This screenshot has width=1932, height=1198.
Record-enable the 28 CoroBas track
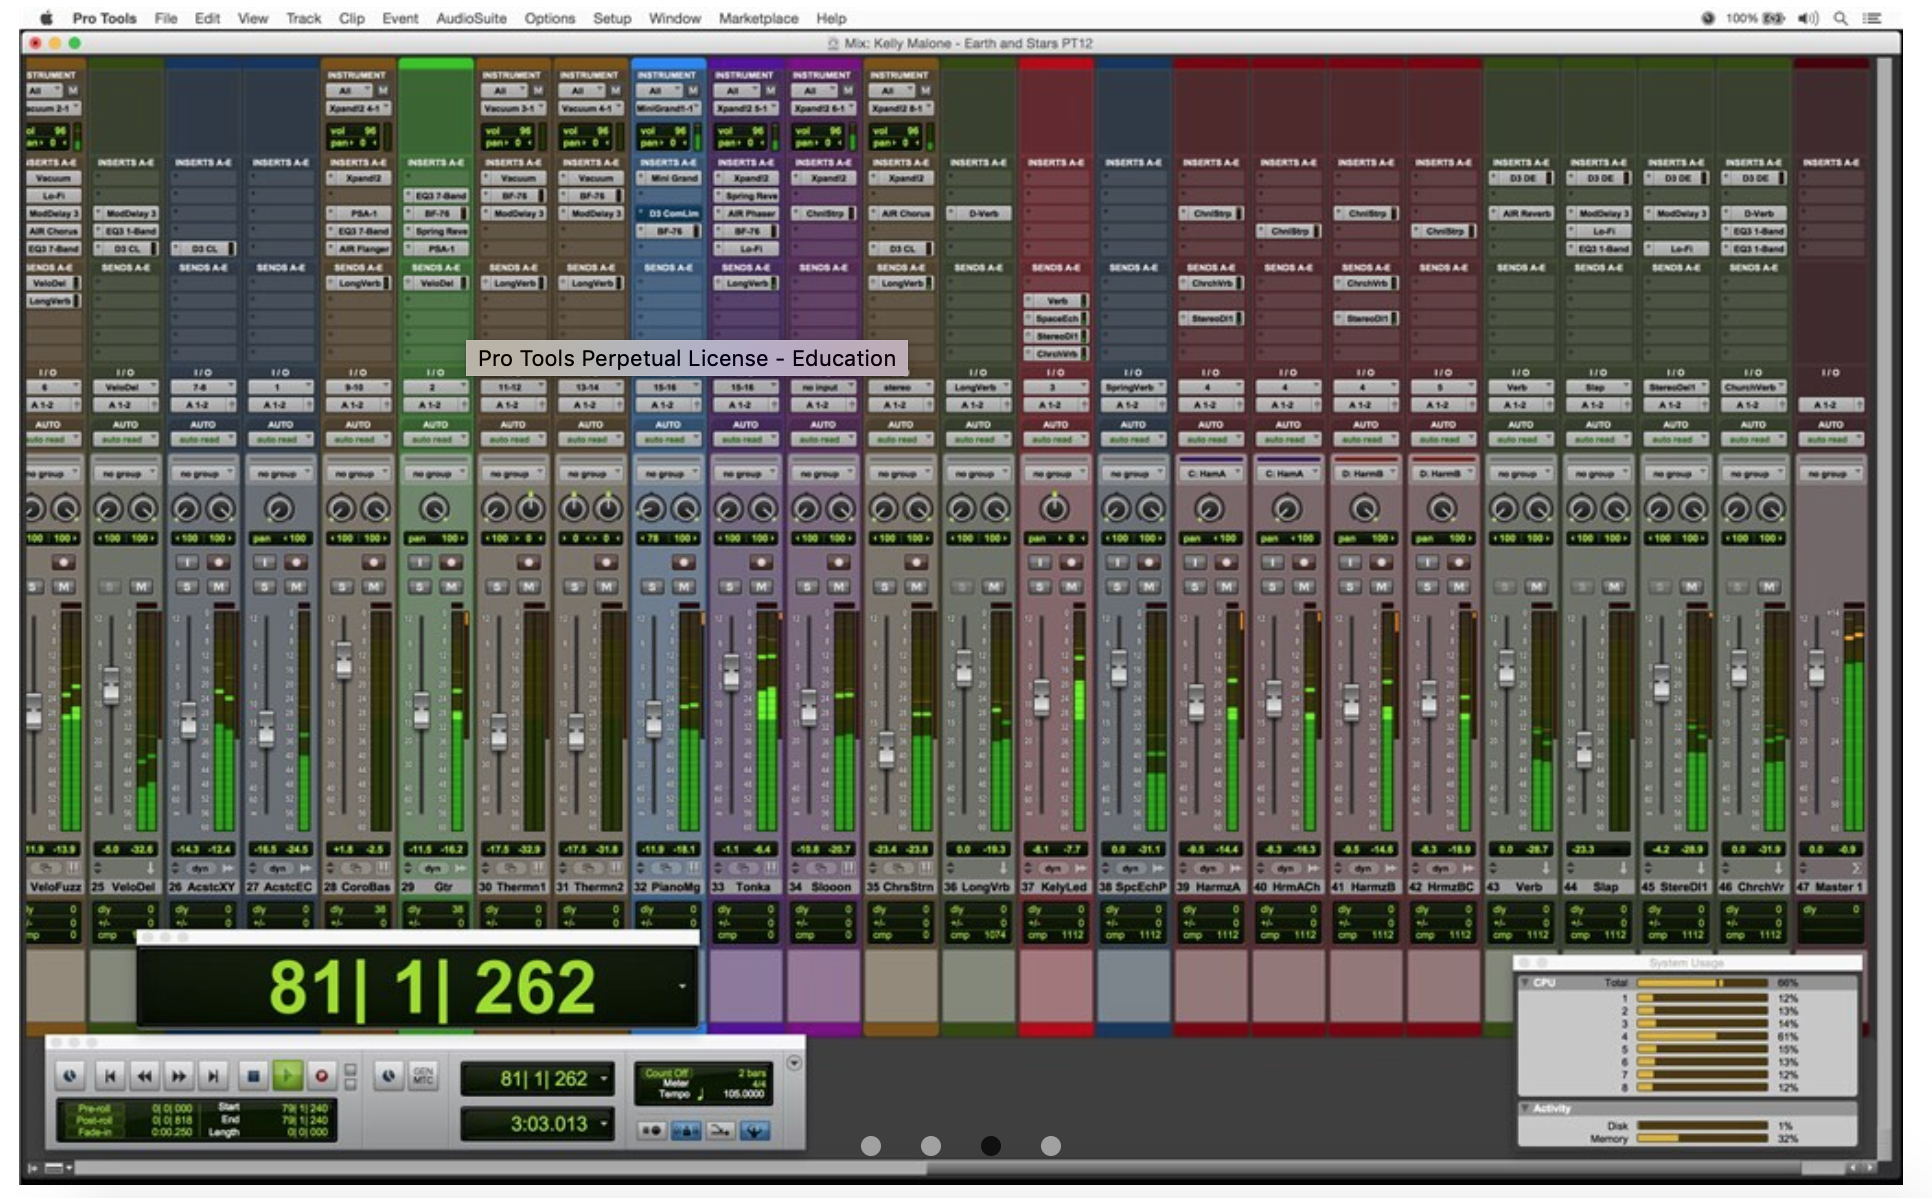pos(373,563)
